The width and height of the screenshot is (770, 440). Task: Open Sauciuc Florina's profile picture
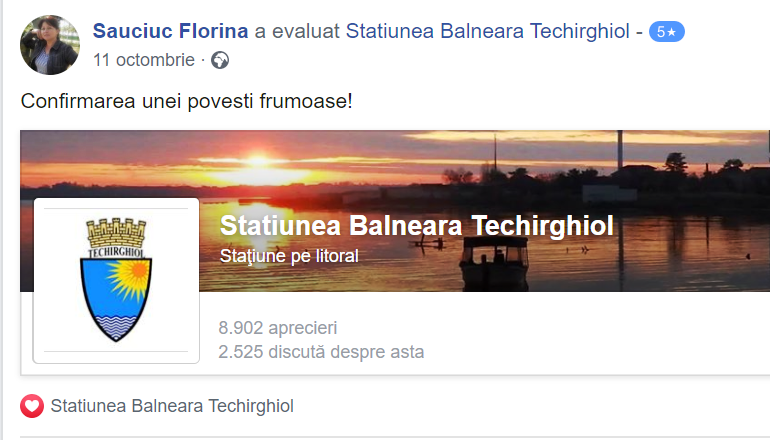(50, 45)
